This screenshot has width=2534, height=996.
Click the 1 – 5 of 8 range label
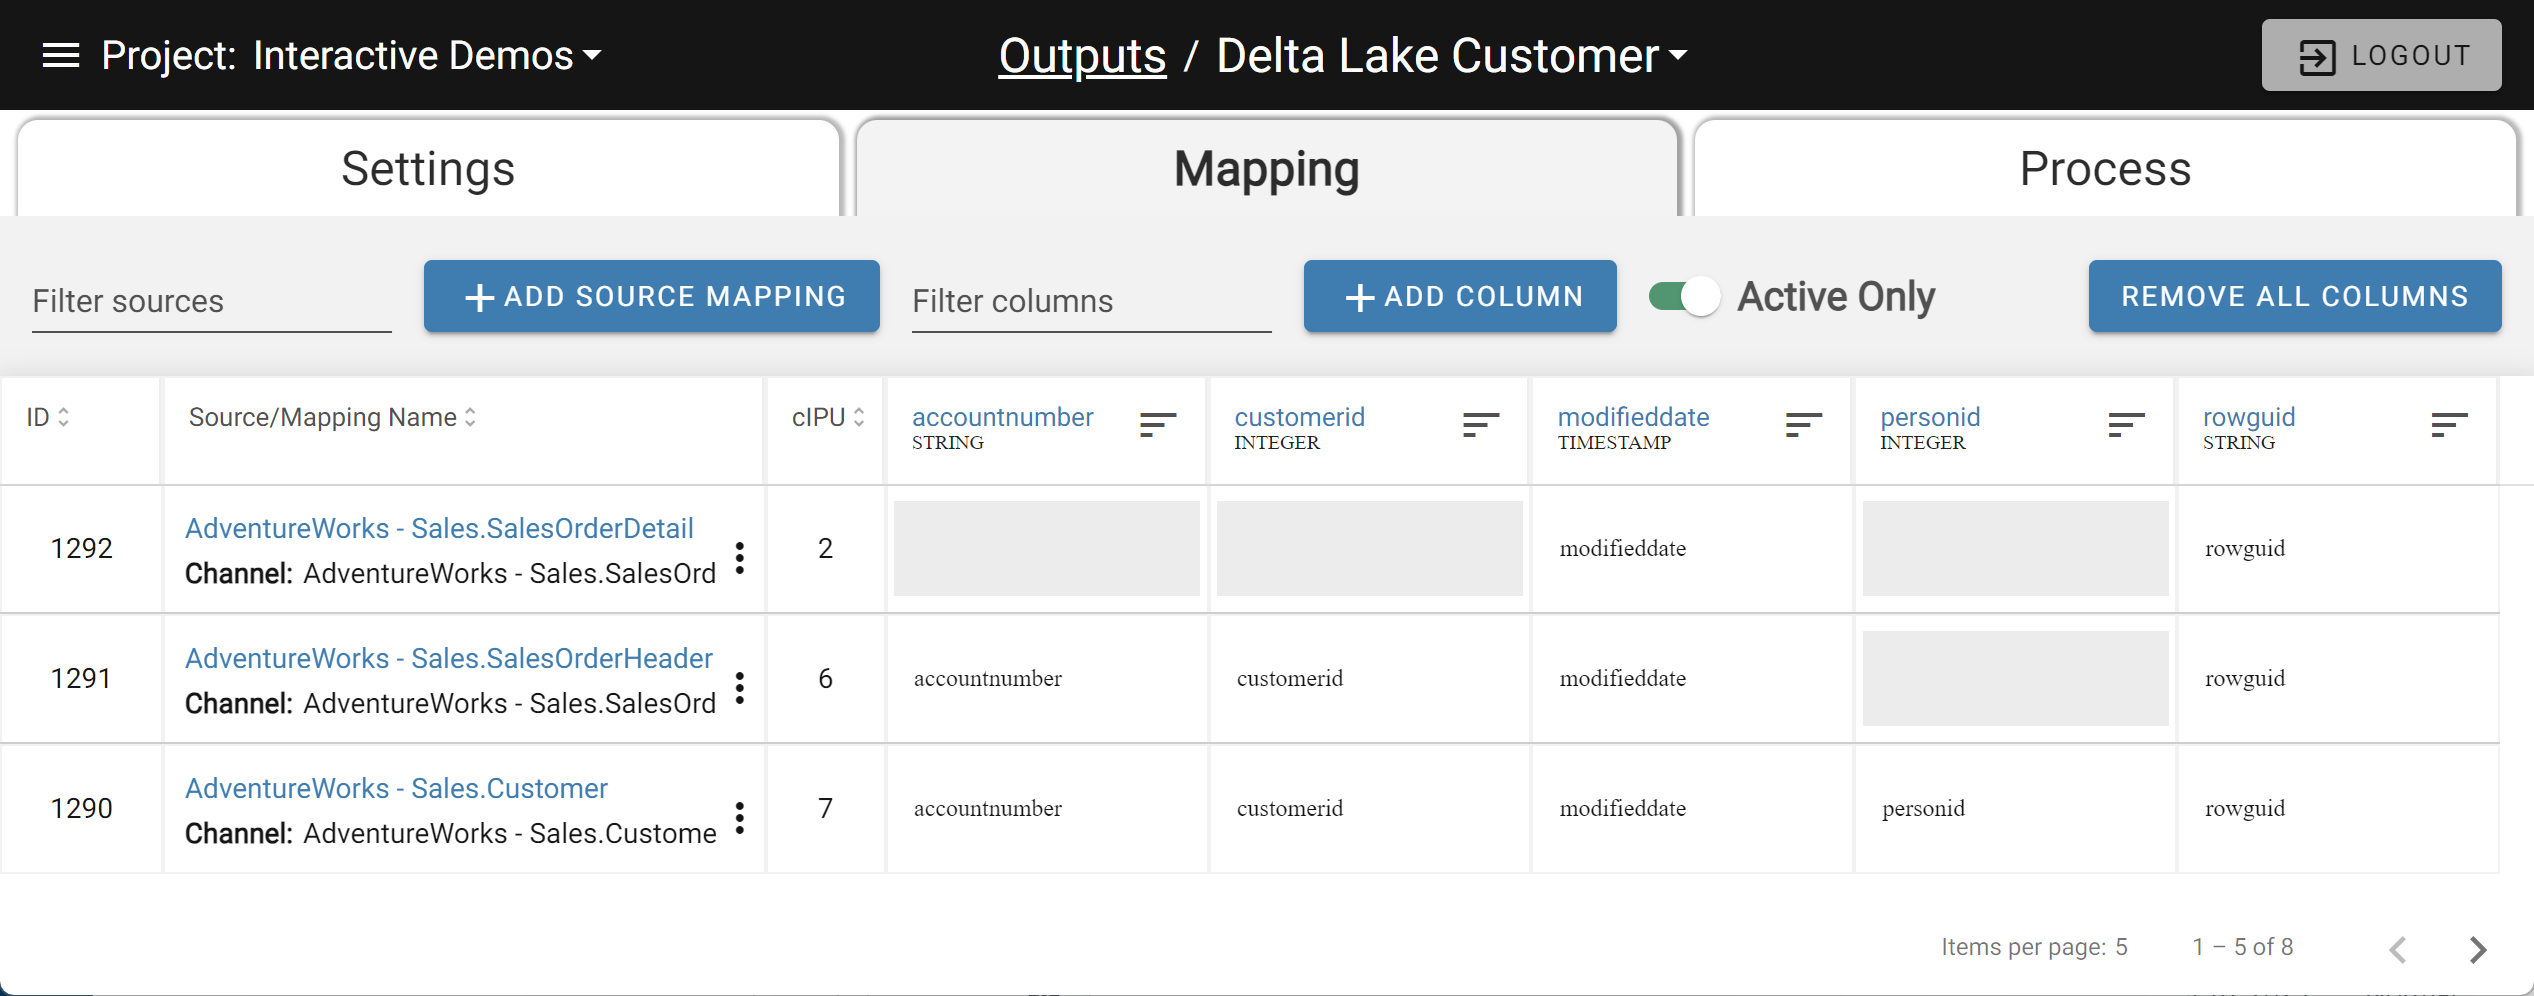click(x=2243, y=947)
